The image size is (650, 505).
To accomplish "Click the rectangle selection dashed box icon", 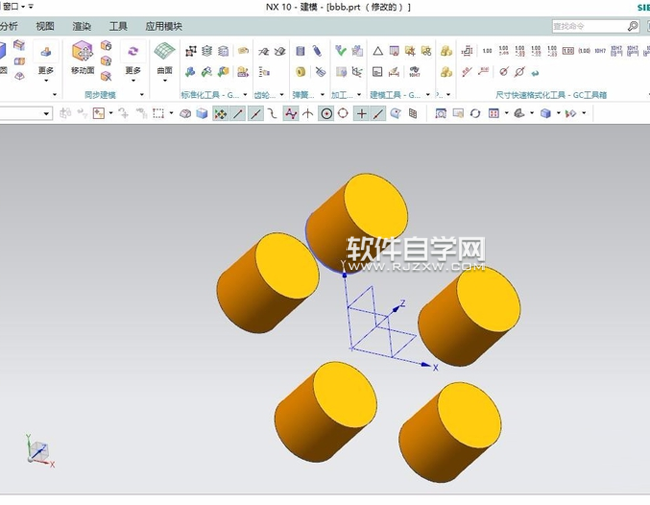I will 158,113.
